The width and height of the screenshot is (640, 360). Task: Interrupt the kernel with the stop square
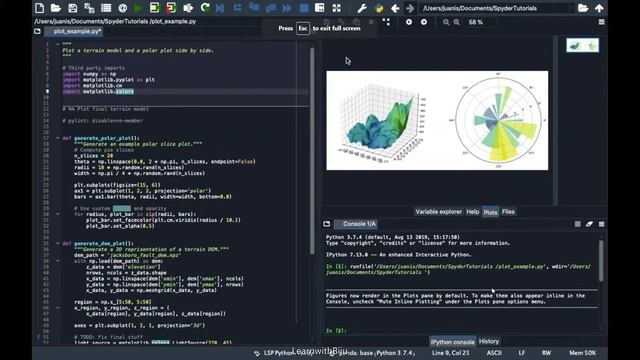click(578, 224)
